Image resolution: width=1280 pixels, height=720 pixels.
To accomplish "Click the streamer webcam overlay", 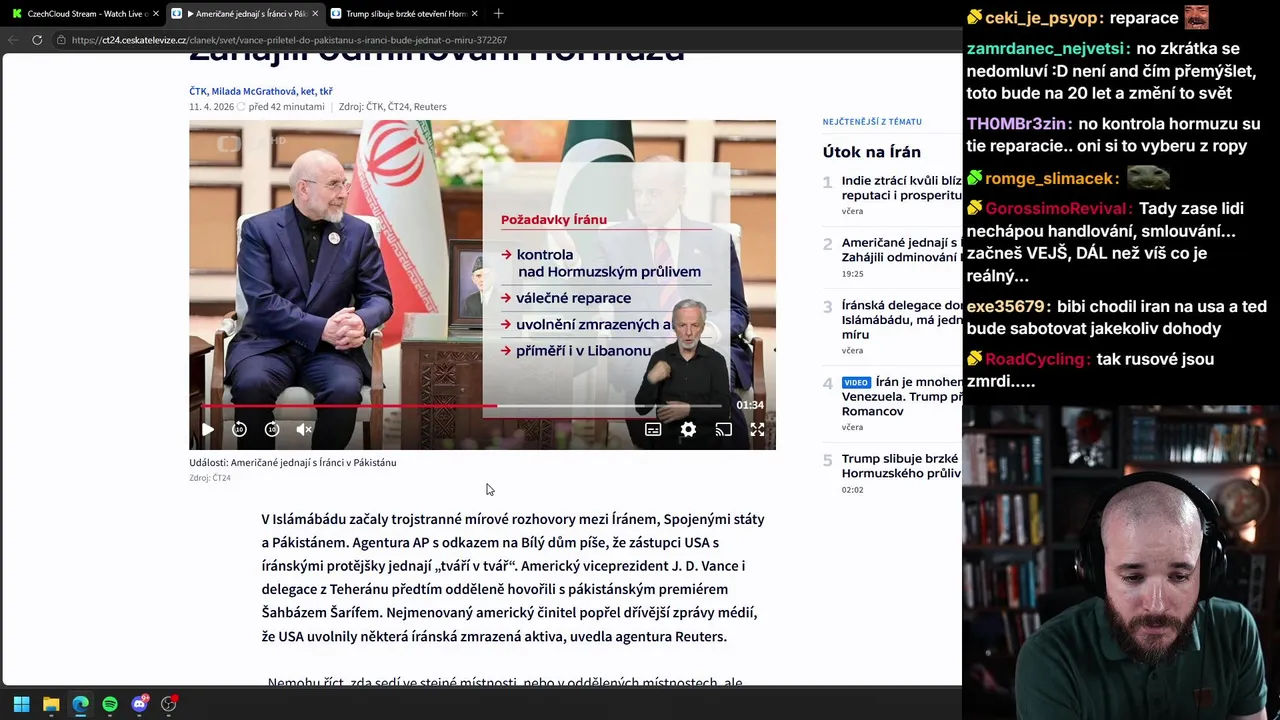I will 1121,562.
